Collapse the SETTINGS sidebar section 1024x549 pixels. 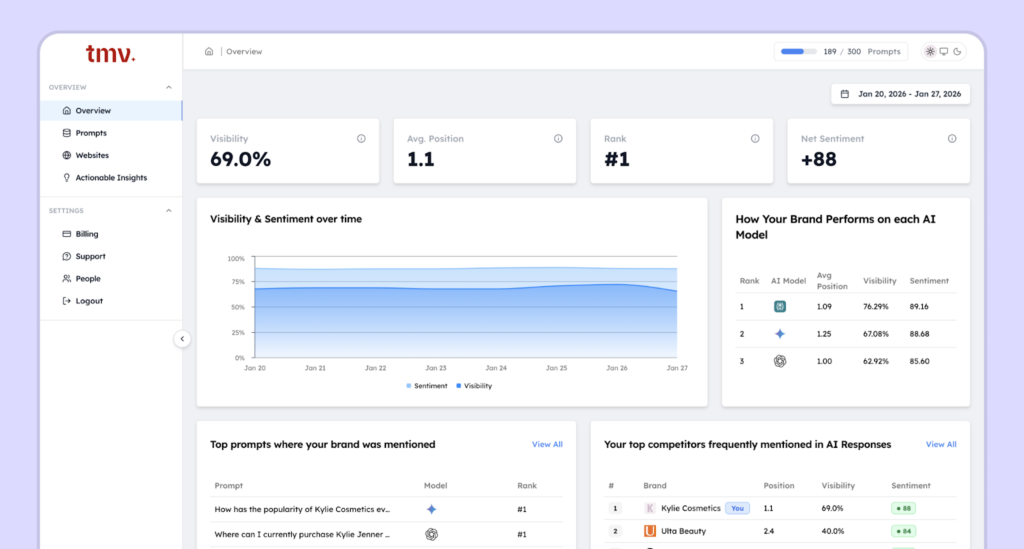tap(168, 211)
